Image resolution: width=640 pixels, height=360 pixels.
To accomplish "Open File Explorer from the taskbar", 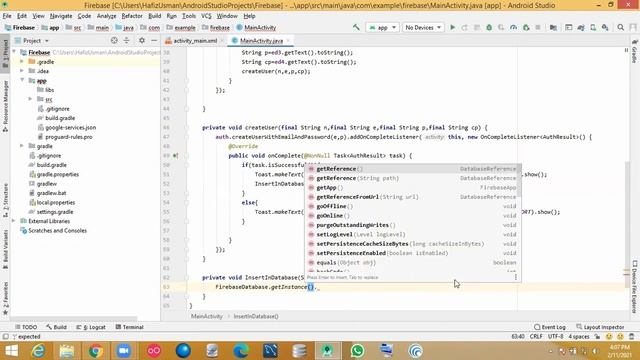I will [67, 351].
